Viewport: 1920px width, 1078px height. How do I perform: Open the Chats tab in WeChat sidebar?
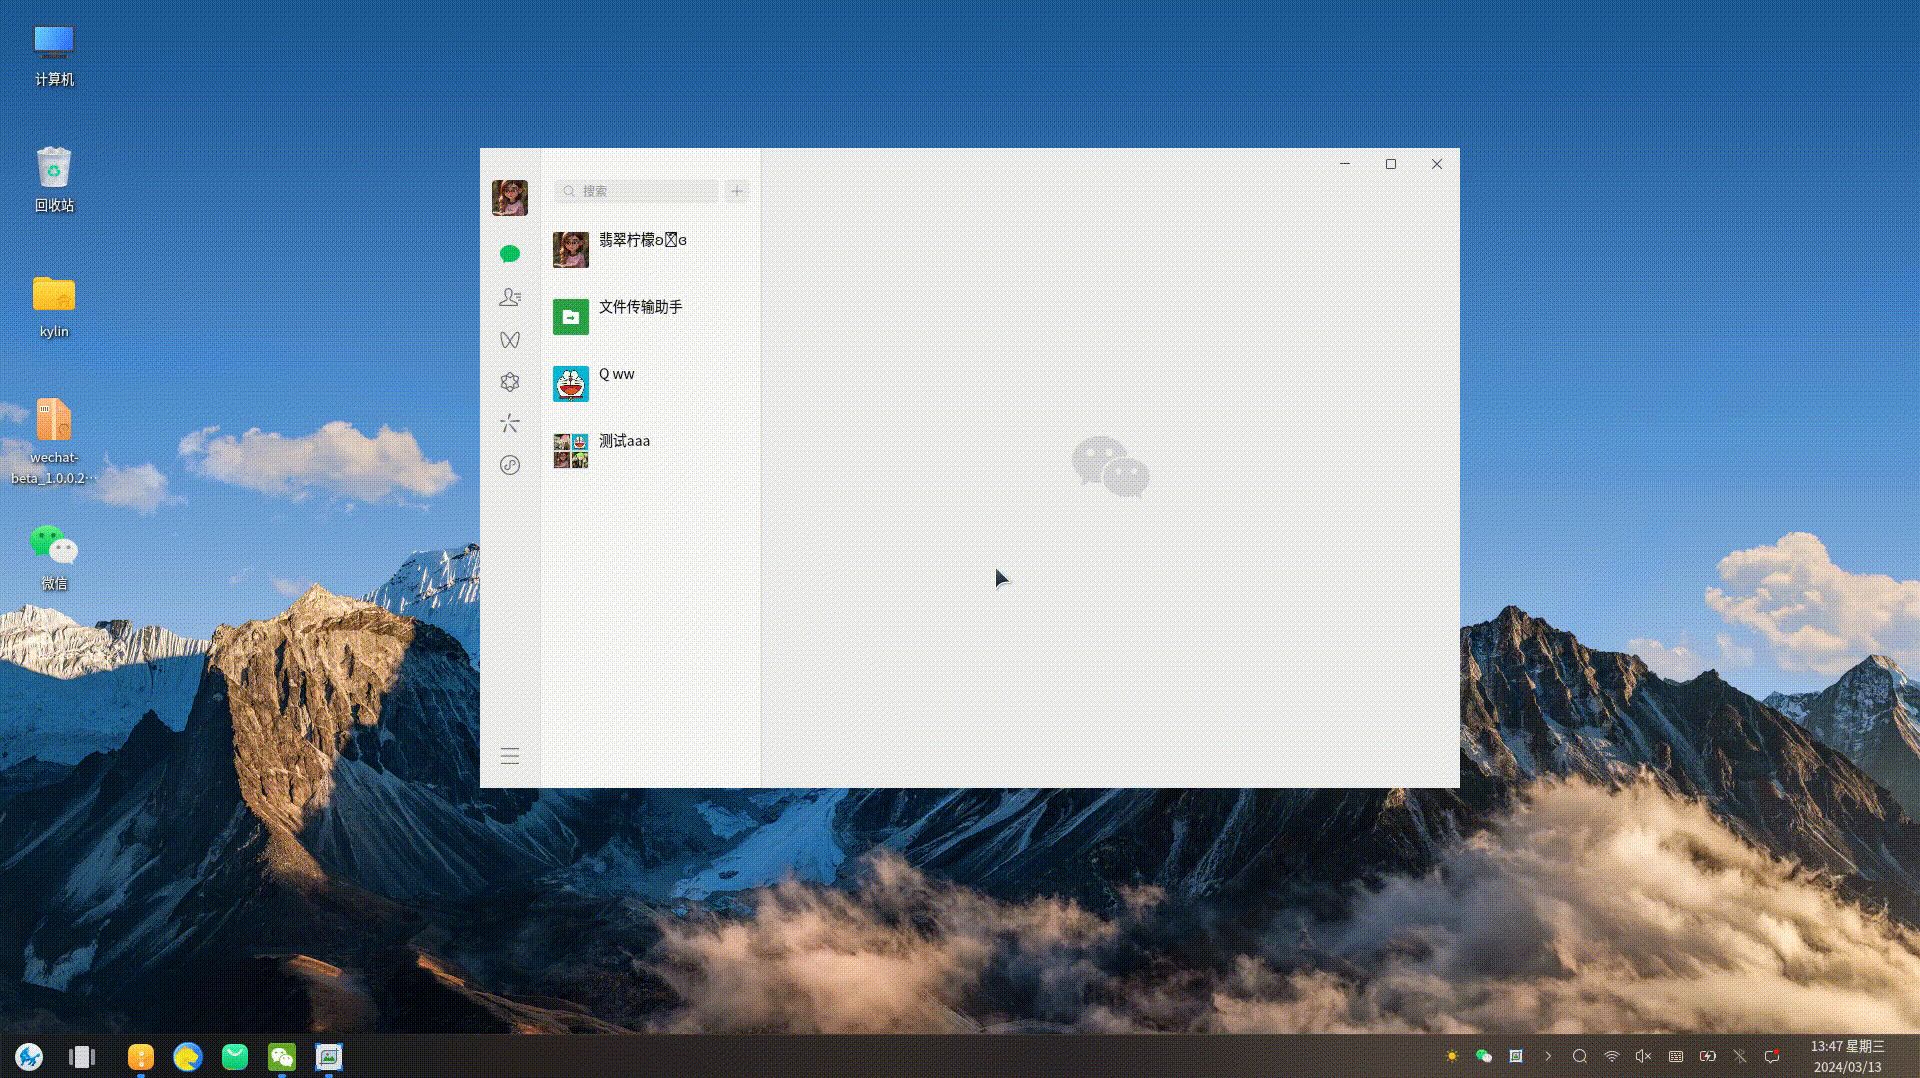(510, 254)
